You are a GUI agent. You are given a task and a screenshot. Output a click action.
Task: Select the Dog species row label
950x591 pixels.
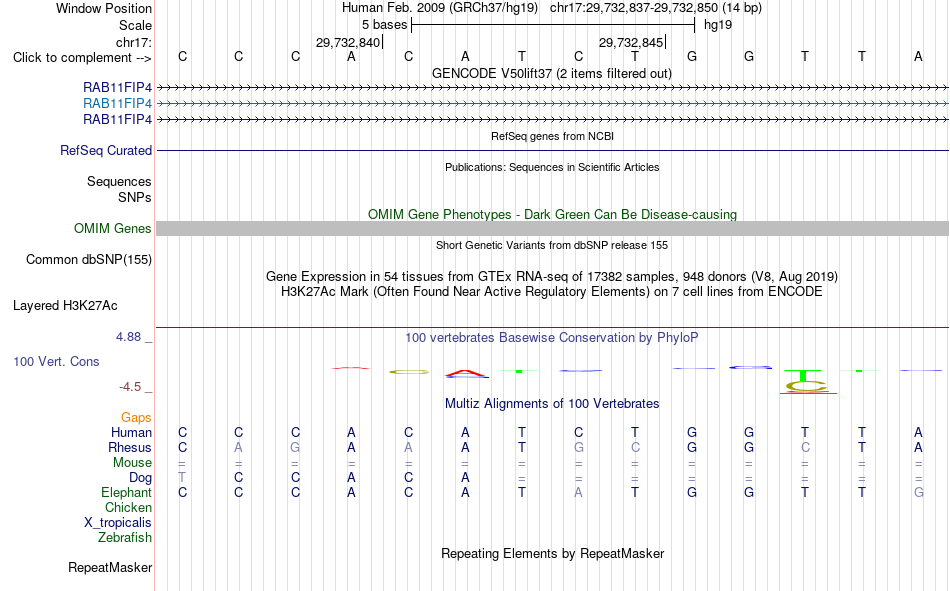(x=140, y=478)
